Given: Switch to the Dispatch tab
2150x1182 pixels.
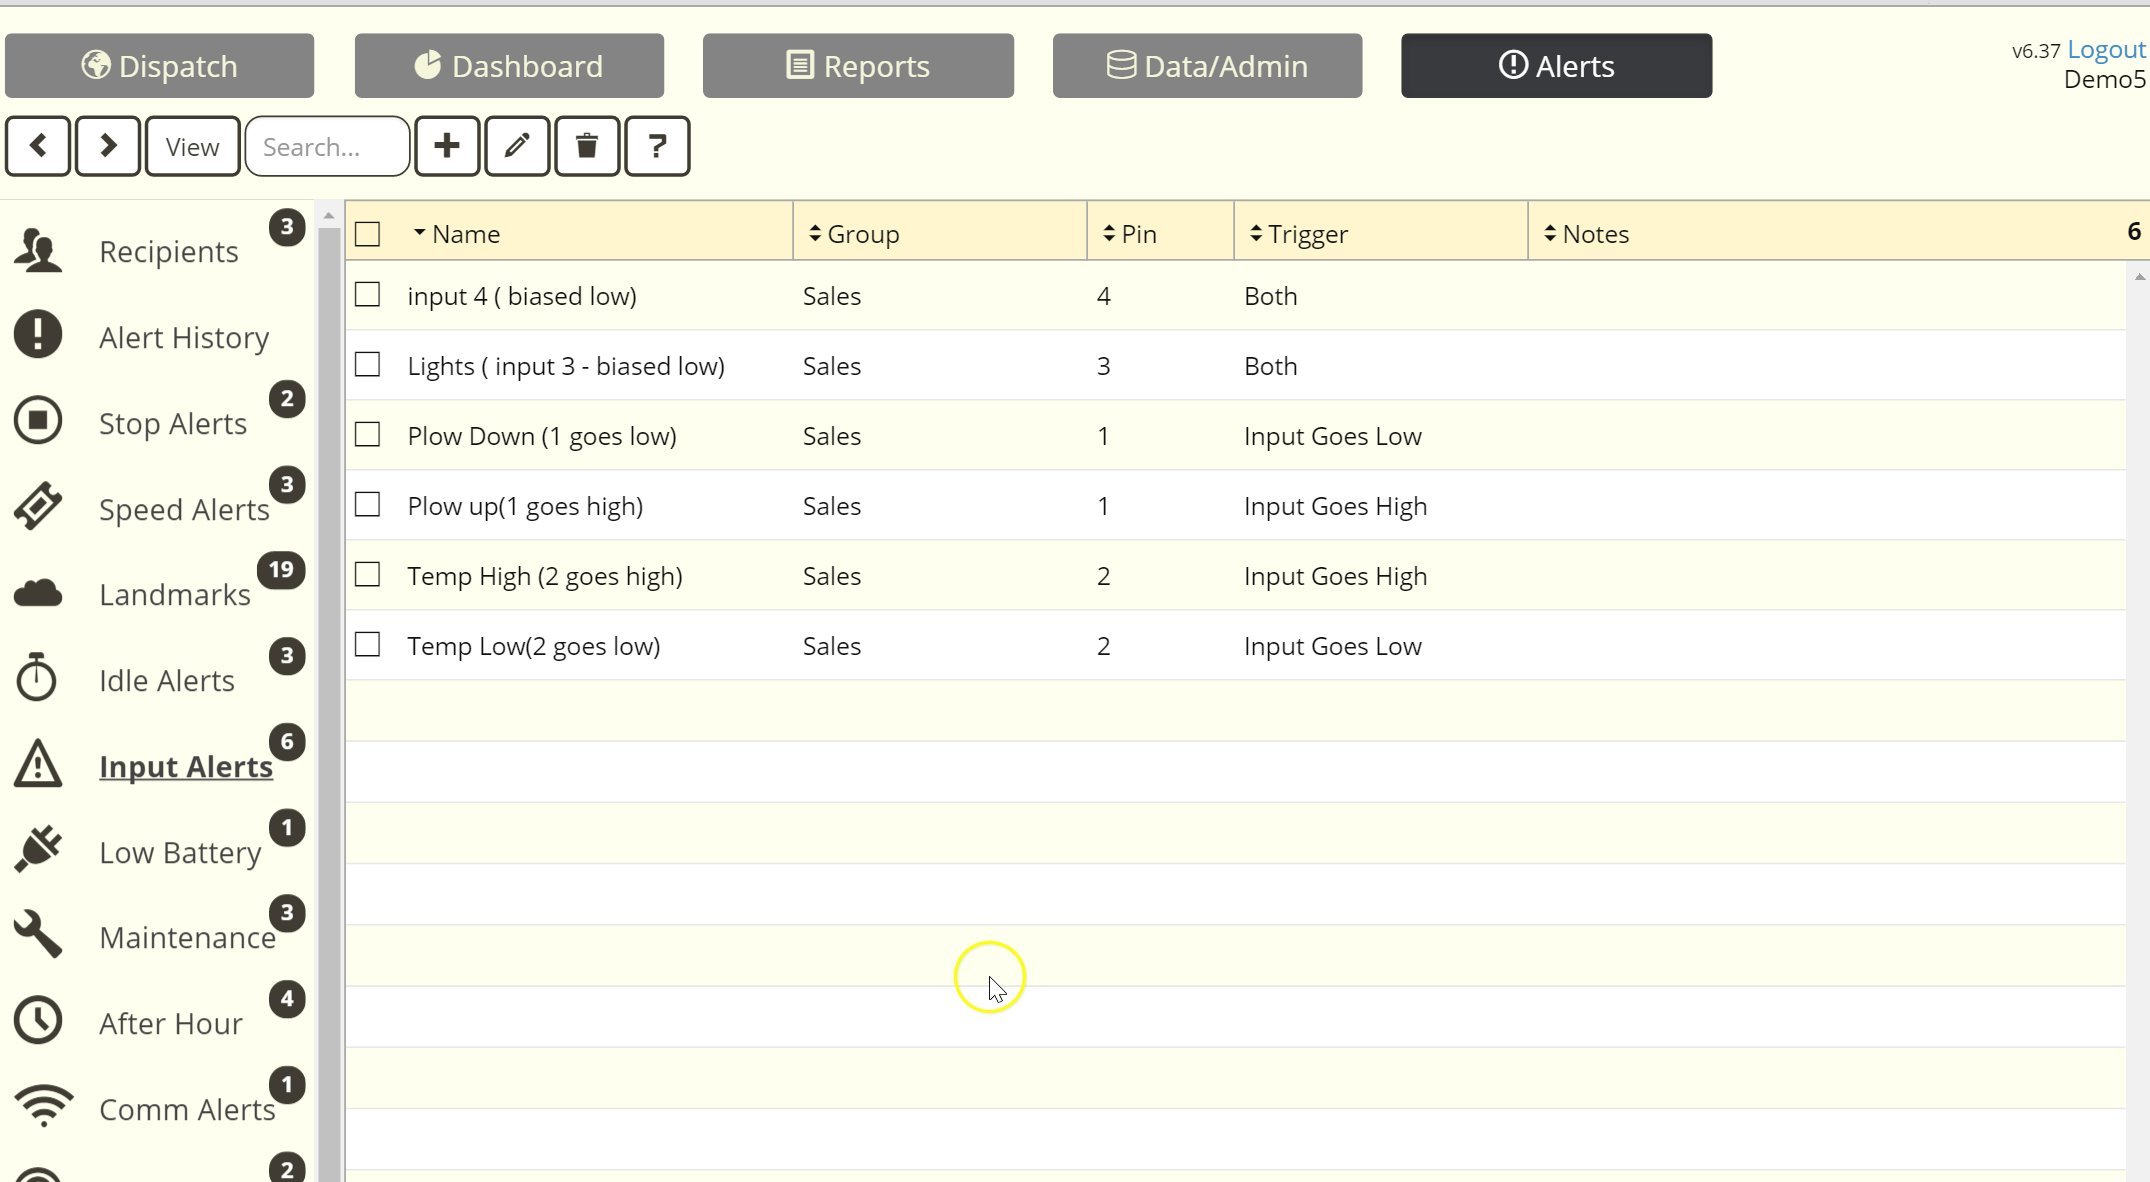Looking at the screenshot, I should tap(160, 66).
